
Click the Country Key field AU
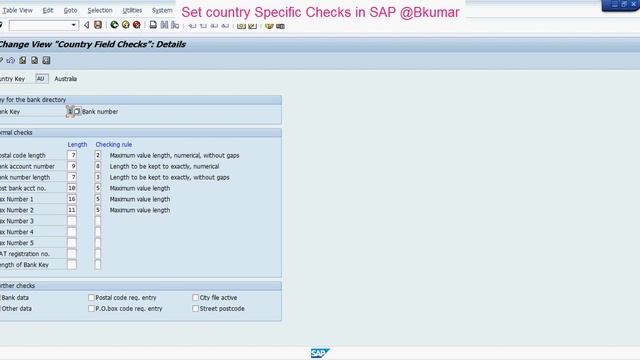click(x=42, y=79)
